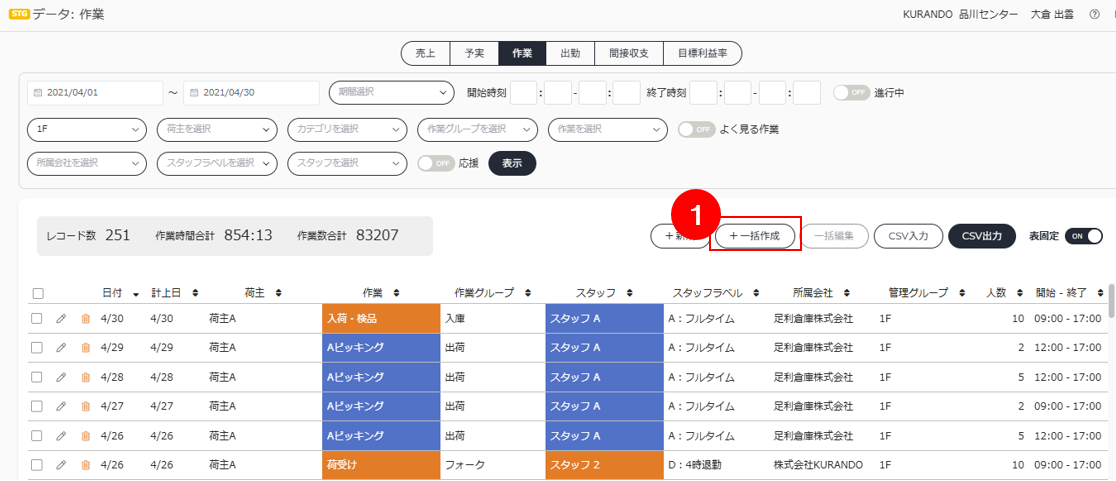Sort table by 作業 column
This screenshot has height=481, width=1116.
[396, 292]
